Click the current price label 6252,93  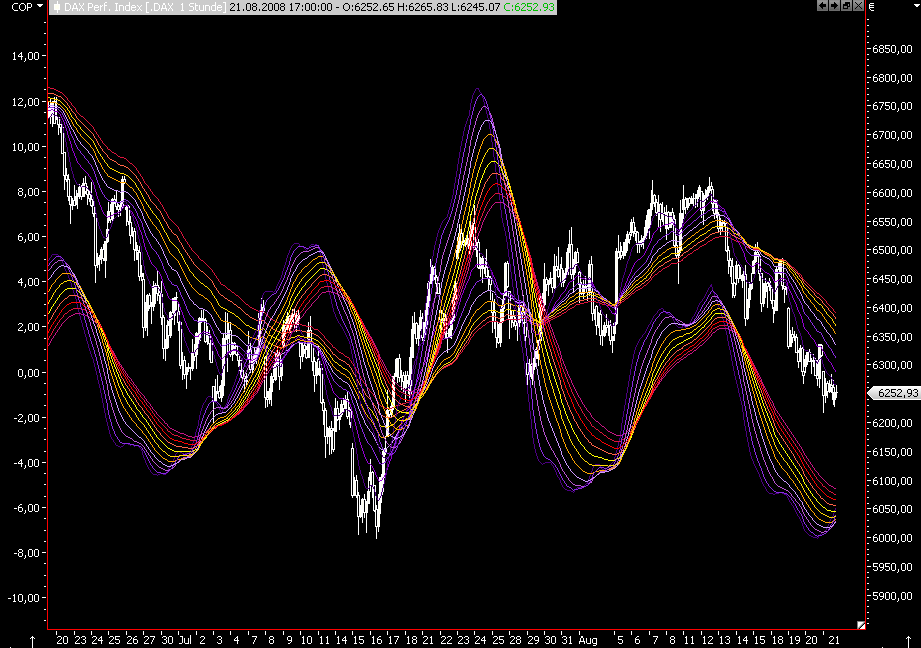tap(896, 393)
